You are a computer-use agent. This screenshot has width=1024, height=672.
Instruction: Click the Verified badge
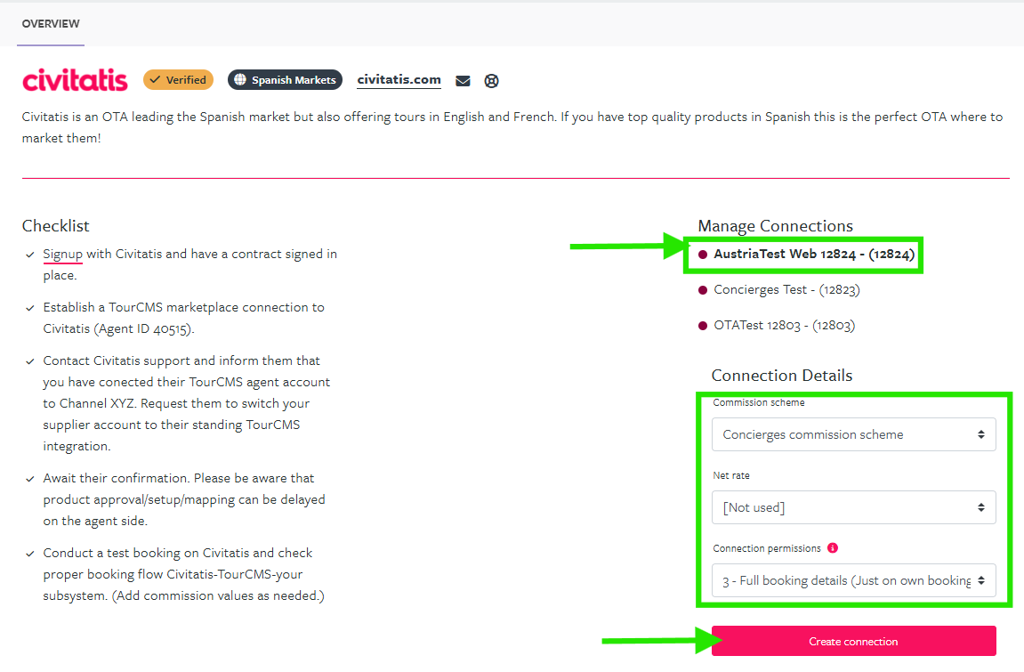(178, 80)
